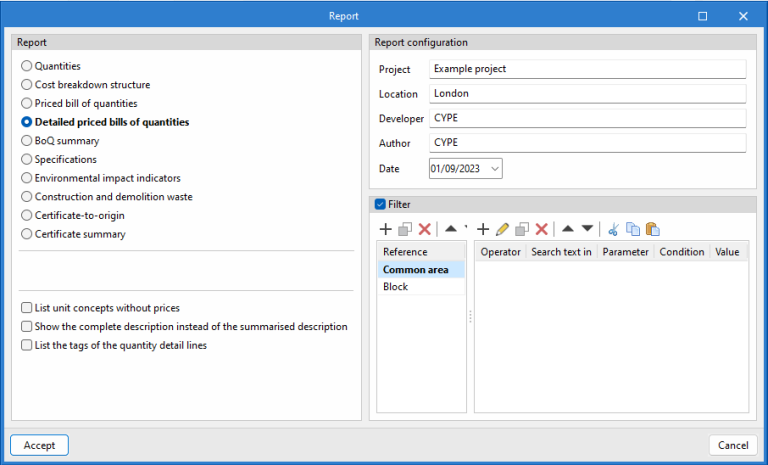Add a new filter reference

pos(385,229)
